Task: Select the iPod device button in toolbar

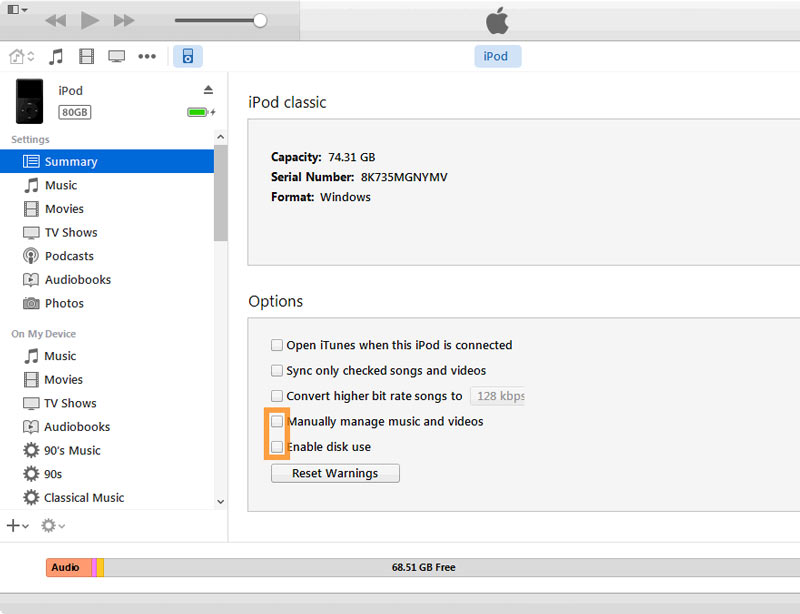Action: click(x=188, y=56)
